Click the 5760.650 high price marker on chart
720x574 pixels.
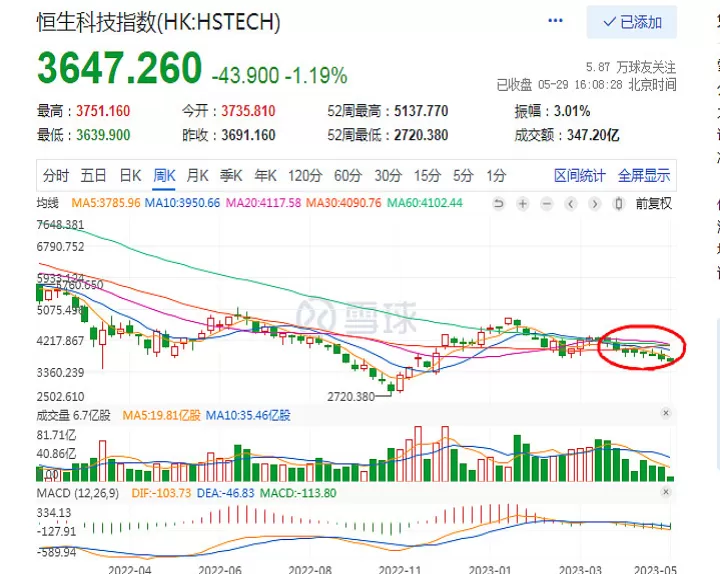coord(79,285)
